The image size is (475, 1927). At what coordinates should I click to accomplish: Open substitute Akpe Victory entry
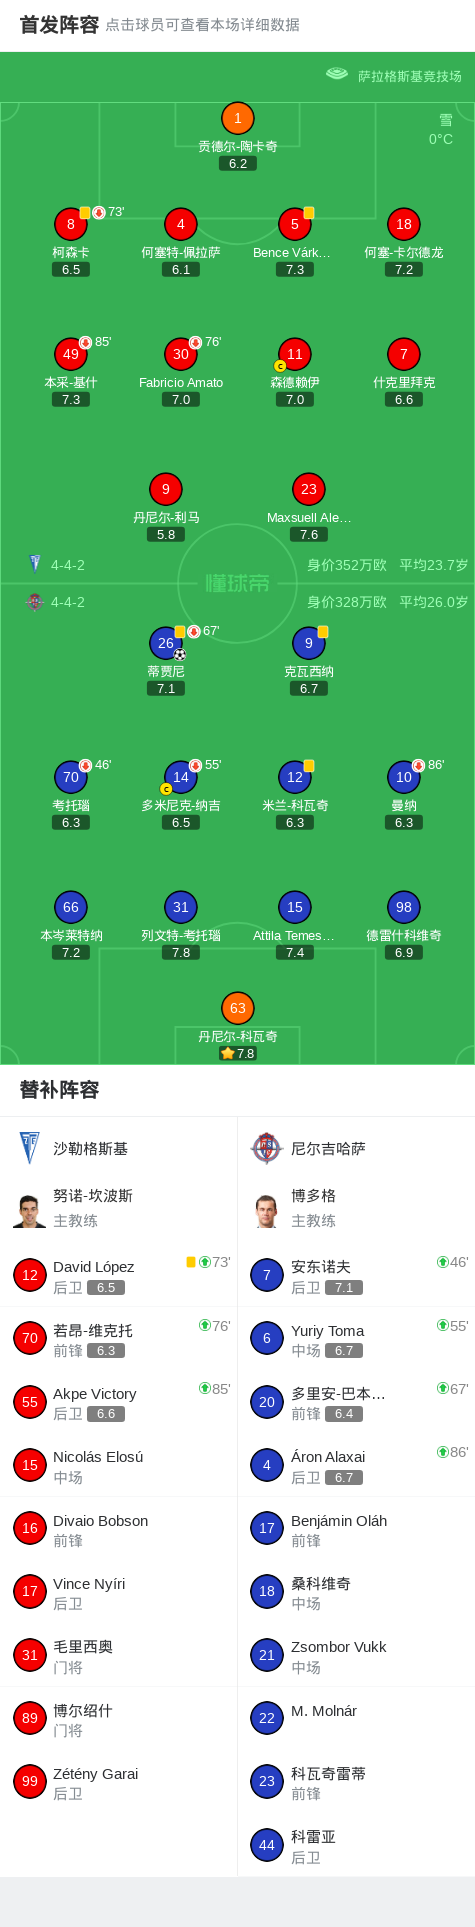click(x=119, y=1402)
